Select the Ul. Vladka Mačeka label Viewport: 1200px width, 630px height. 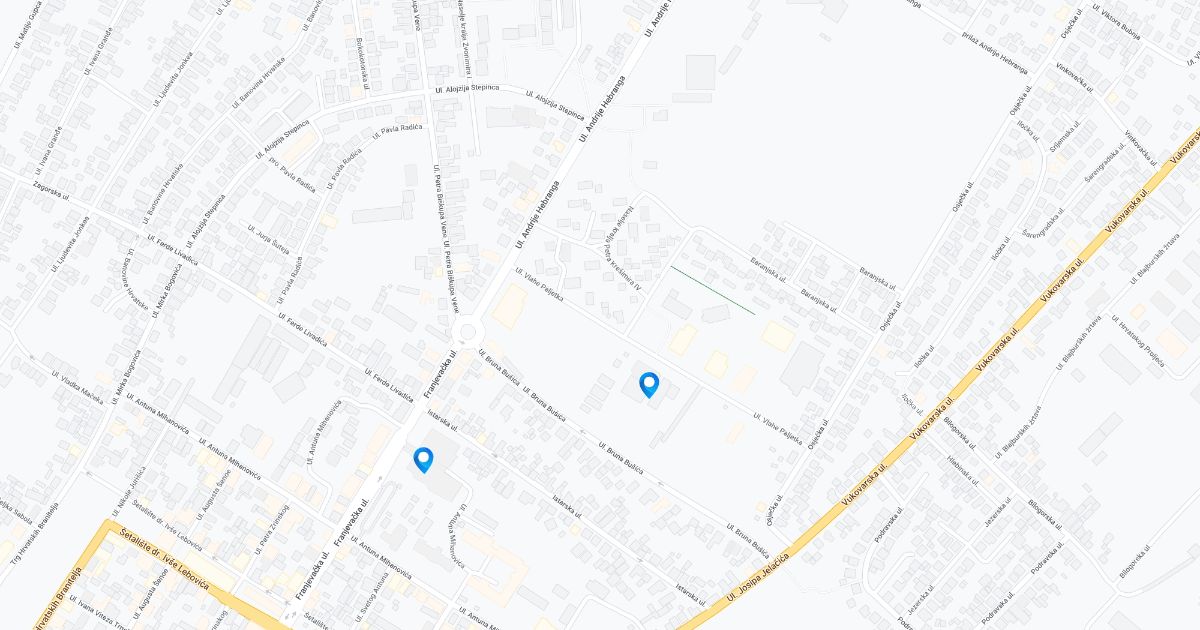pyautogui.click(x=79, y=379)
